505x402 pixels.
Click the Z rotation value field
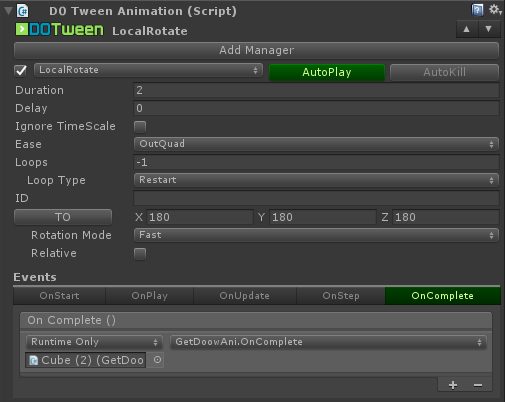point(446,217)
